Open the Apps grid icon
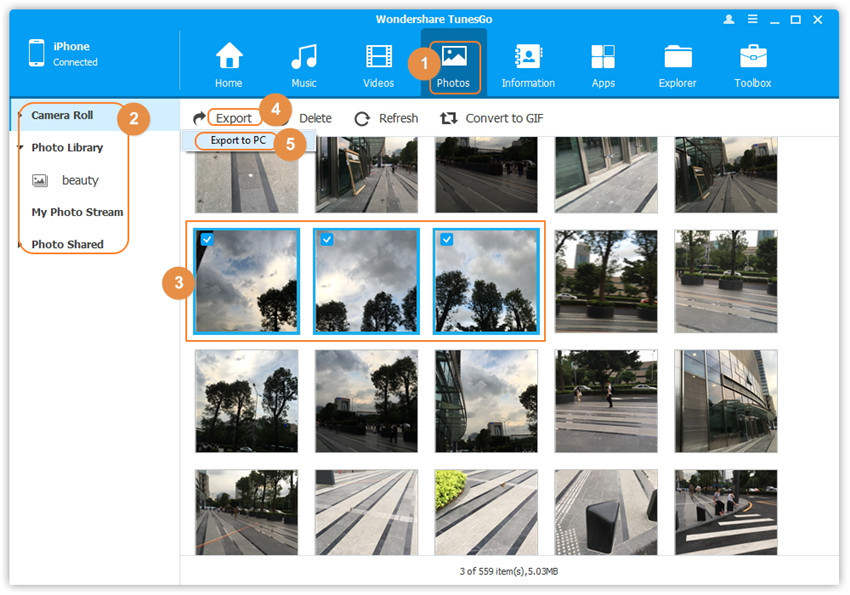 pyautogui.click(x=603, y=57)
